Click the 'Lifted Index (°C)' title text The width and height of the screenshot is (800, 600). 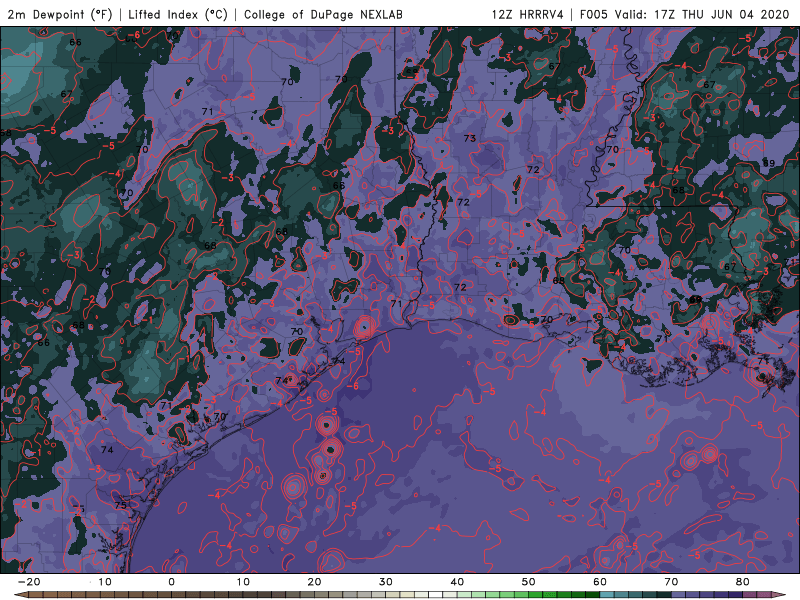(178, 14)
